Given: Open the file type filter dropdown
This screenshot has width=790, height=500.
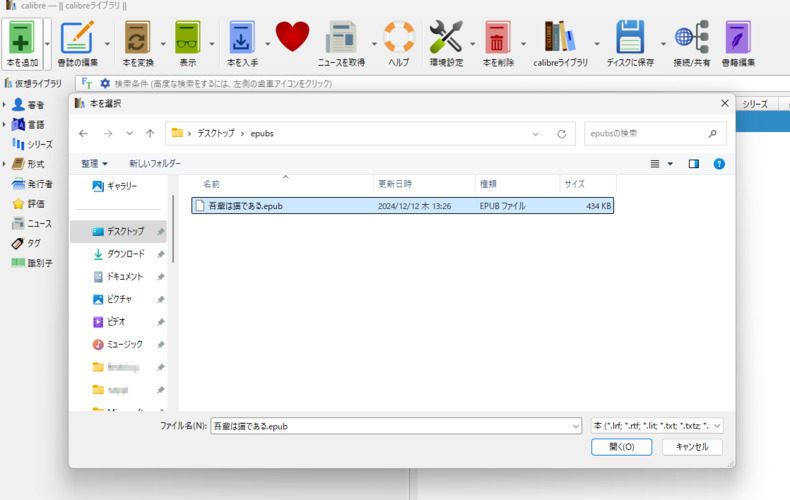Looking at the screenshot, I should (x=657, y=426).
